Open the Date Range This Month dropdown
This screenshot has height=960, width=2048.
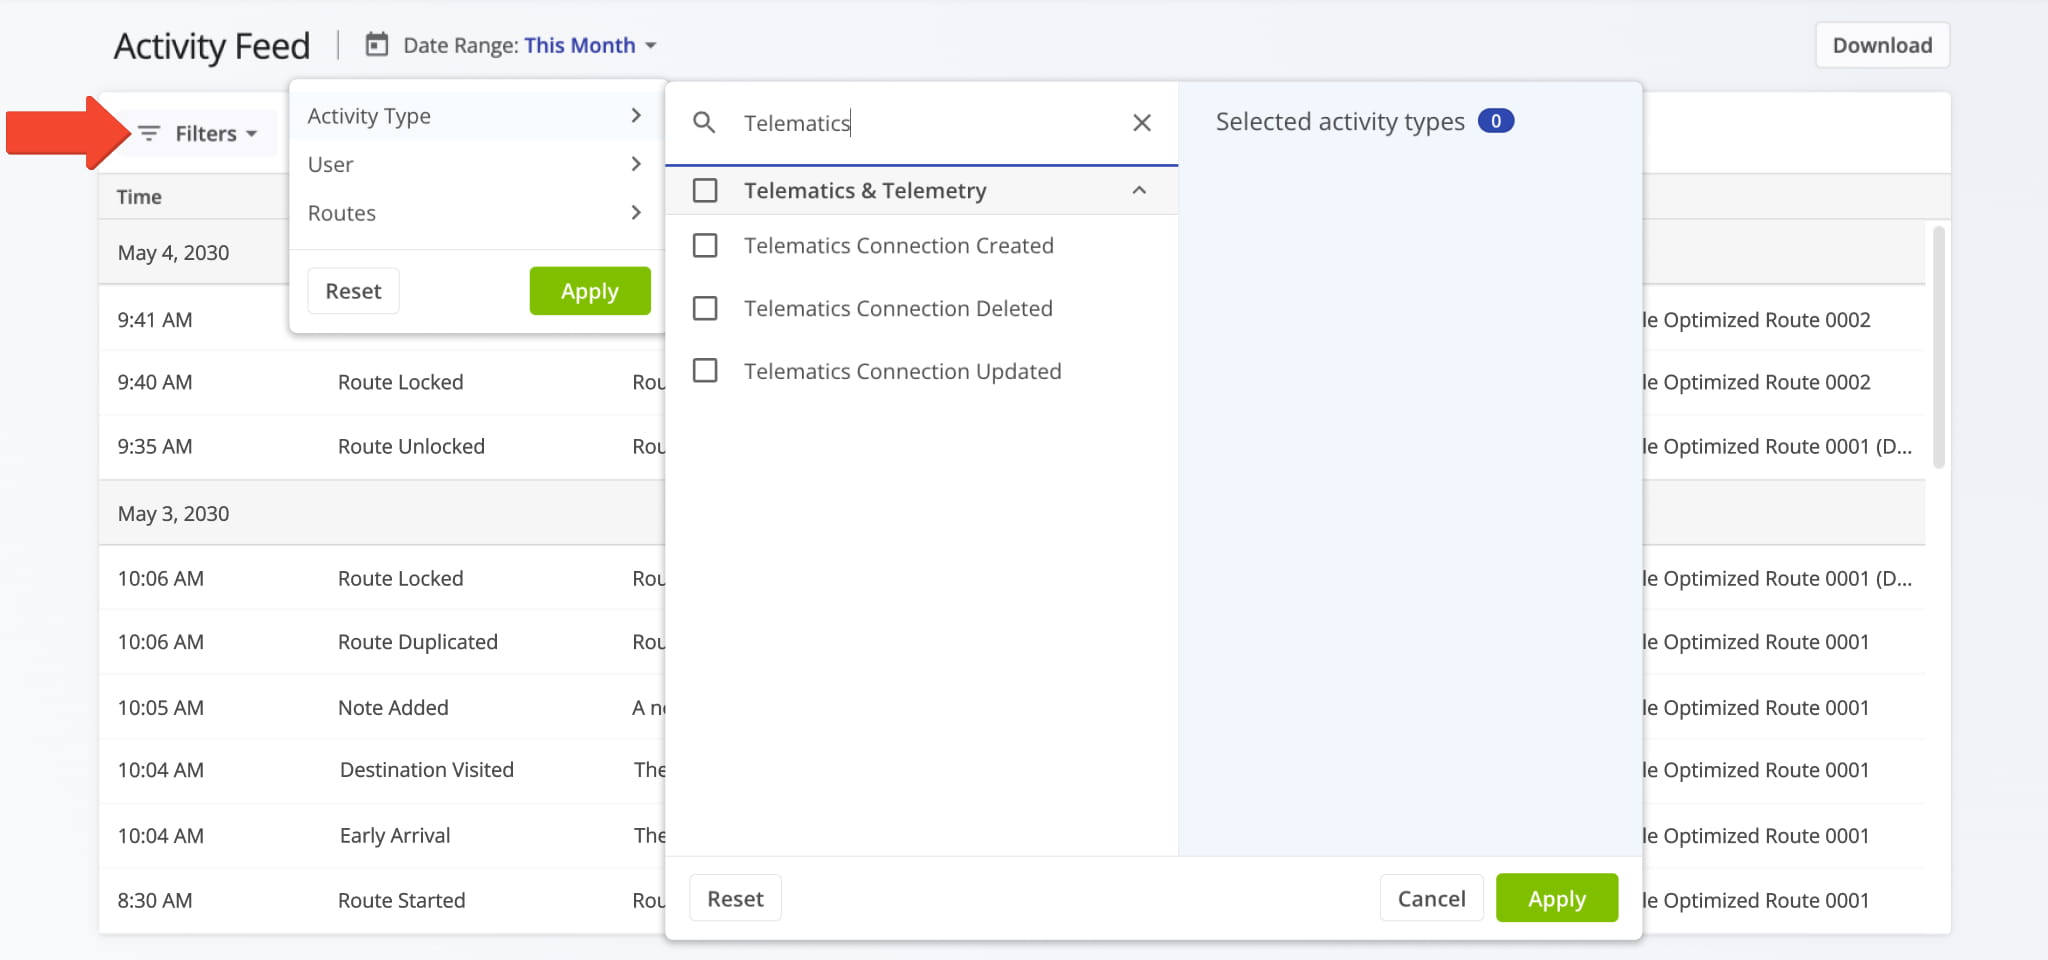click(x=590, y=45)
